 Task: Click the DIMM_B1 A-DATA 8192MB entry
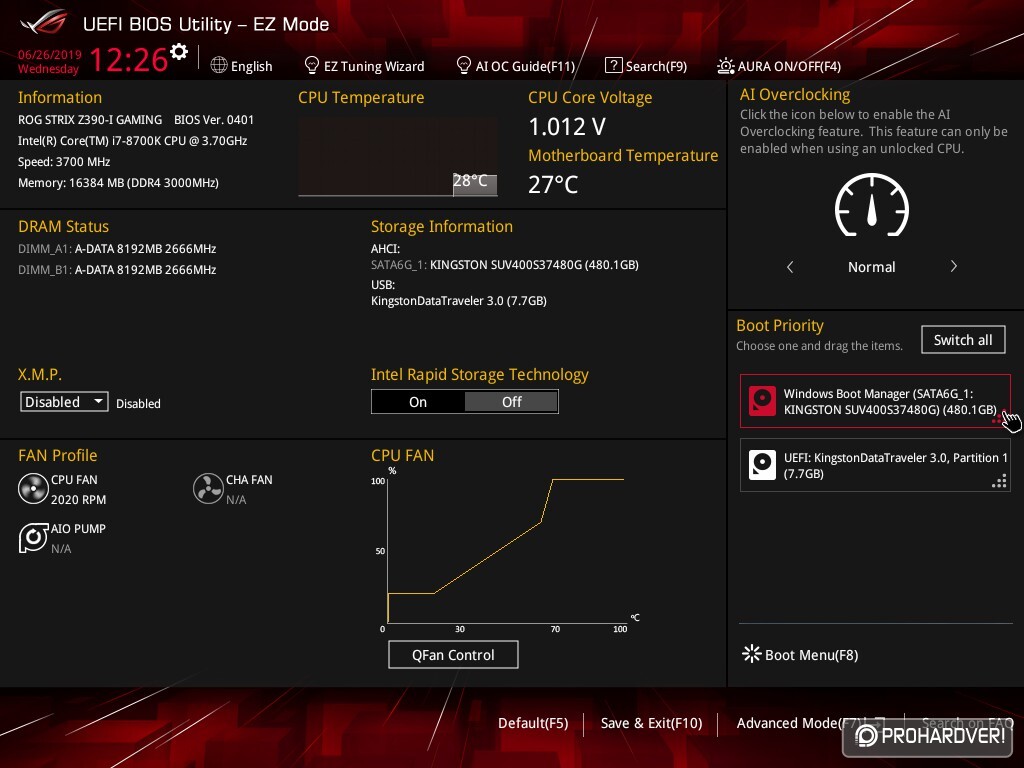(117, 269)
